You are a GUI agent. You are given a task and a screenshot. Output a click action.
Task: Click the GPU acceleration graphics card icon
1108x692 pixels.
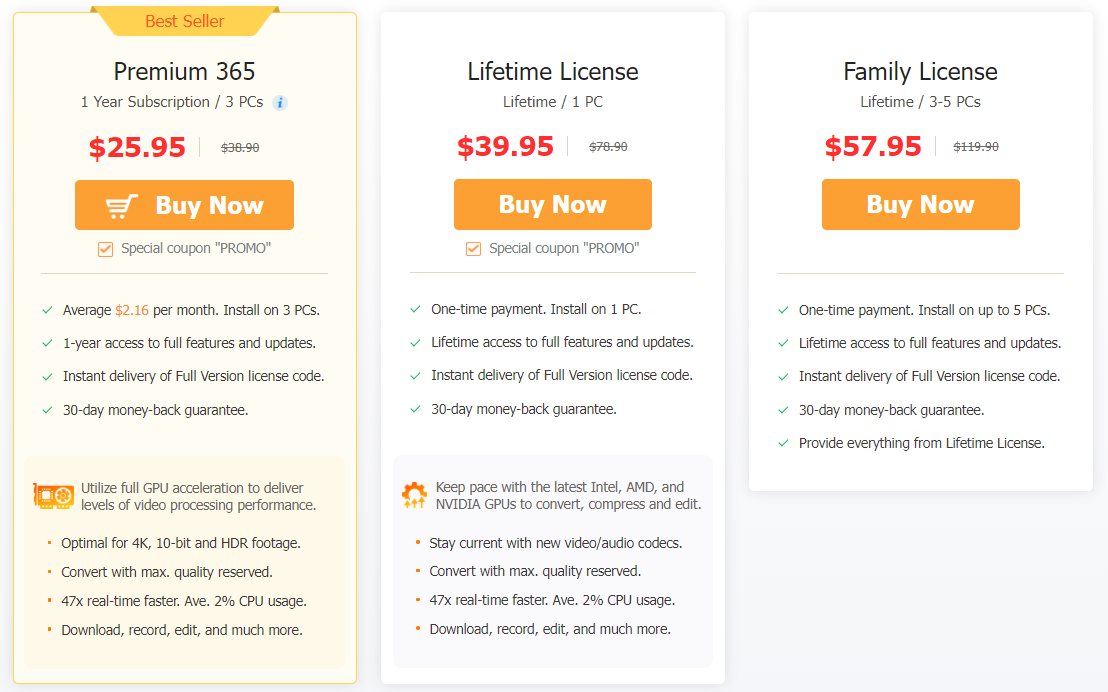coord(53,496)
